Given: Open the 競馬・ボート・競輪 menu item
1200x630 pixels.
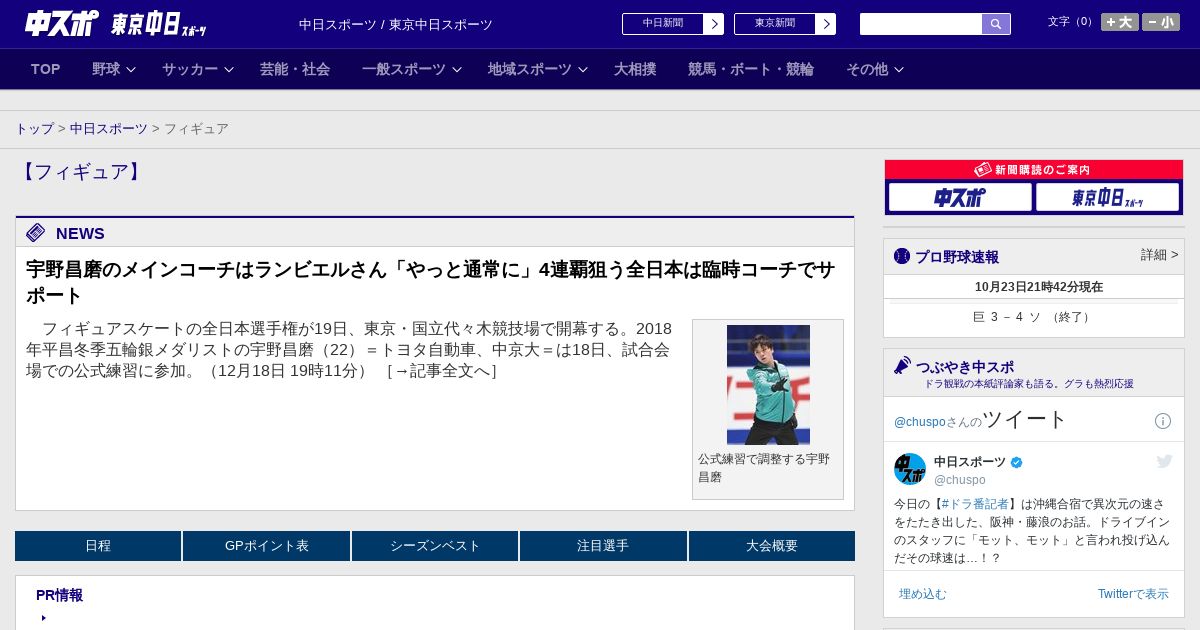Looking at the screenshot, I should point(751,69).
